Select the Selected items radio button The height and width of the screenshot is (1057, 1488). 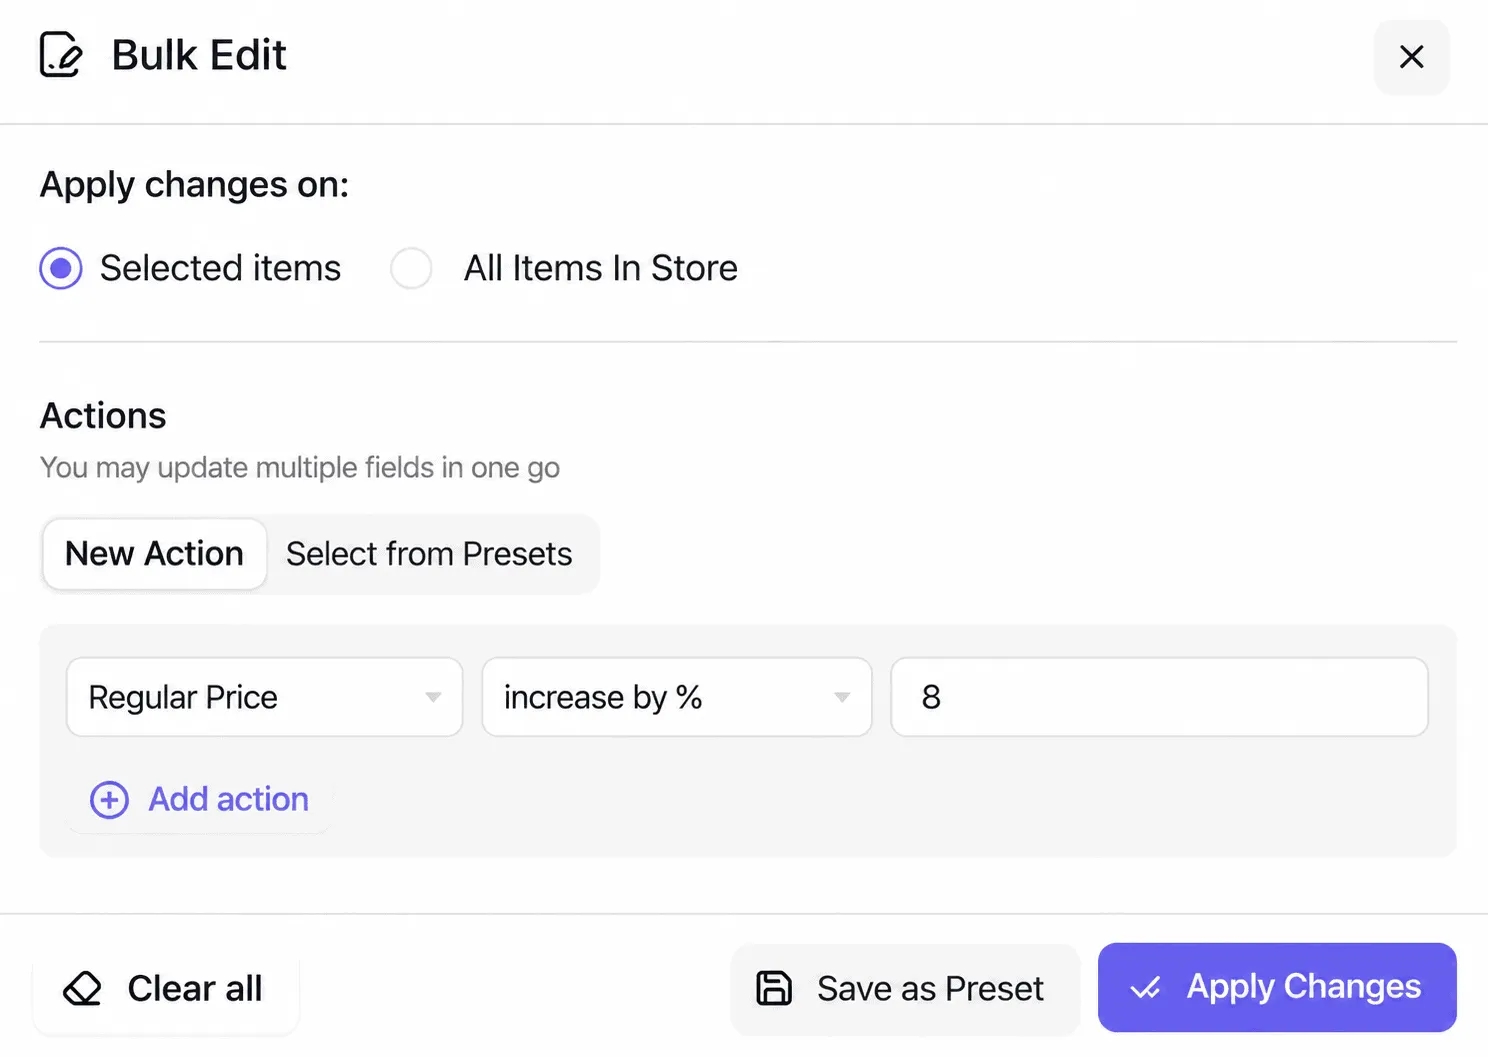coord(61,268)
